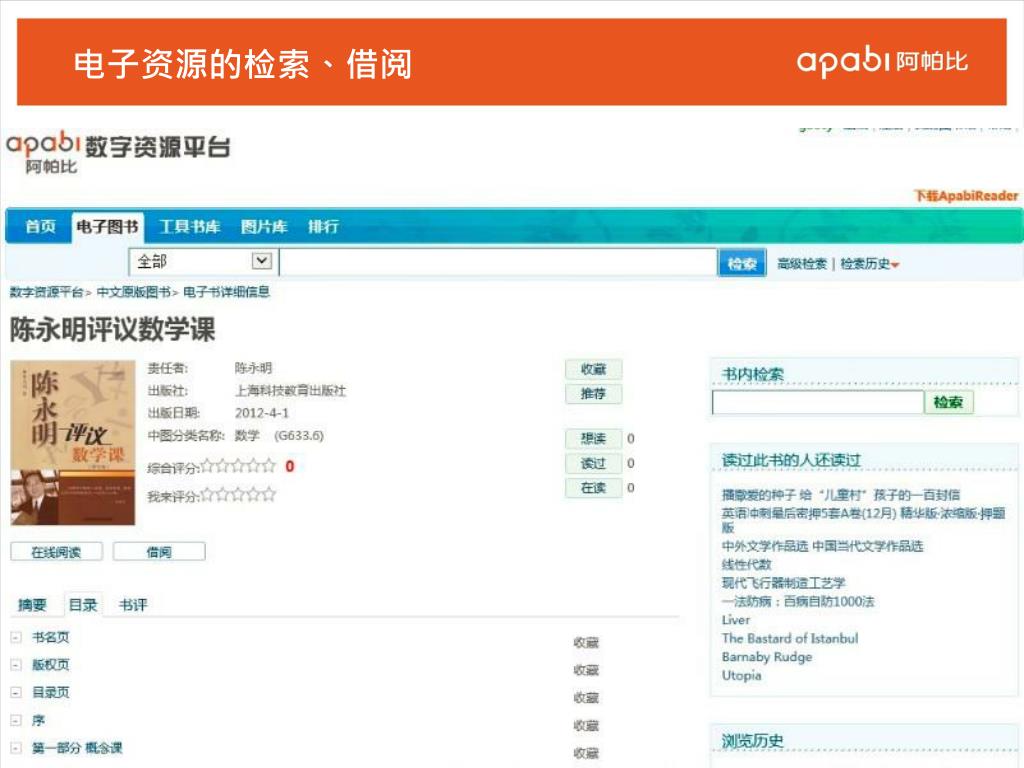Mark the book as 读过
The width and height of the screenshot is (1024, 768).
[x=594, y=463]
